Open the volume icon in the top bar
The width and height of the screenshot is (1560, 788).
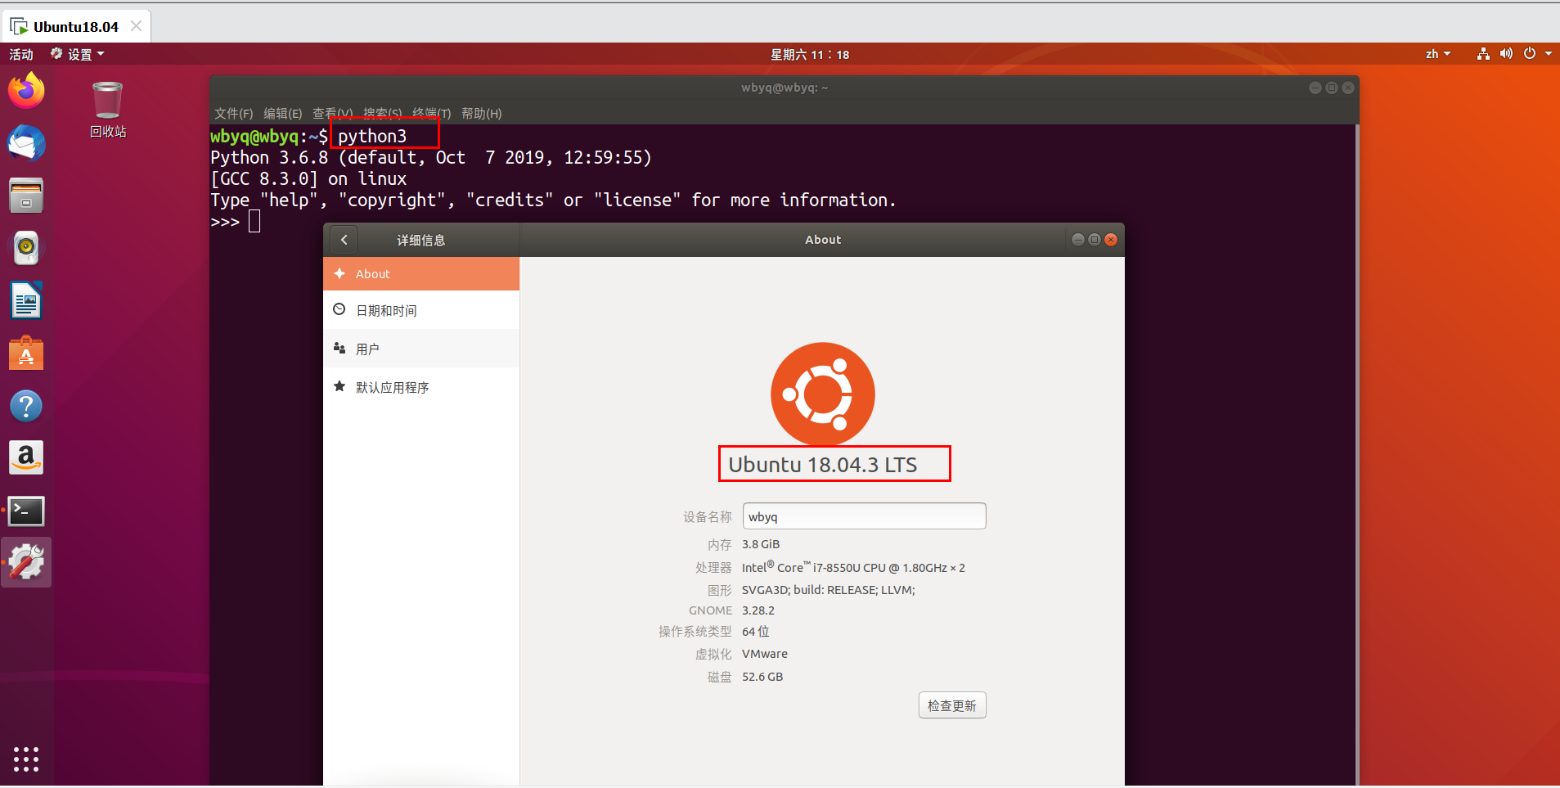[1506, 54]
